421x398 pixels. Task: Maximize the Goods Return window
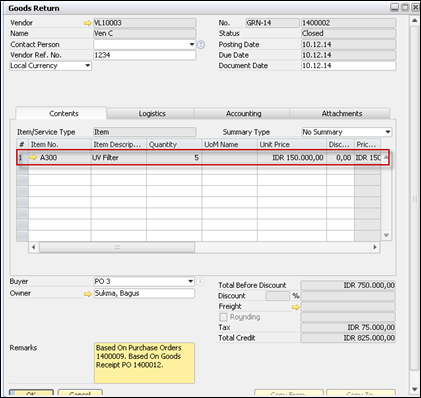pyautogui.click(x=405, y=8)
